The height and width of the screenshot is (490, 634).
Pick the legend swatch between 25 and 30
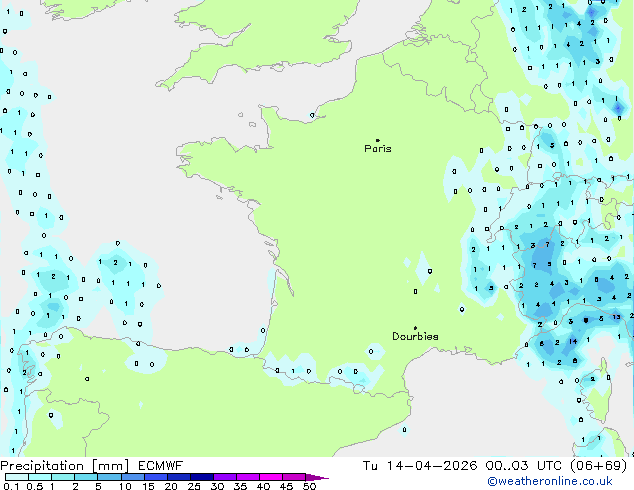(x=201, y=477)
